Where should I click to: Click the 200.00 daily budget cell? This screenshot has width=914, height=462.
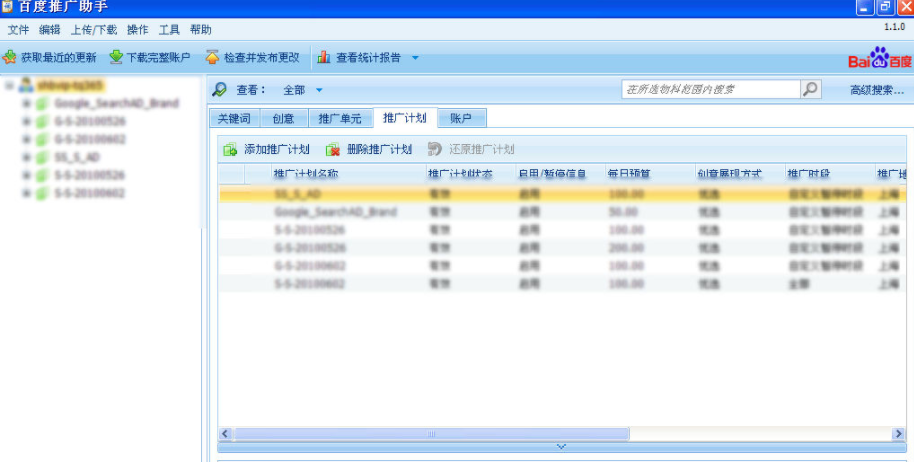(x=626, y=248)
